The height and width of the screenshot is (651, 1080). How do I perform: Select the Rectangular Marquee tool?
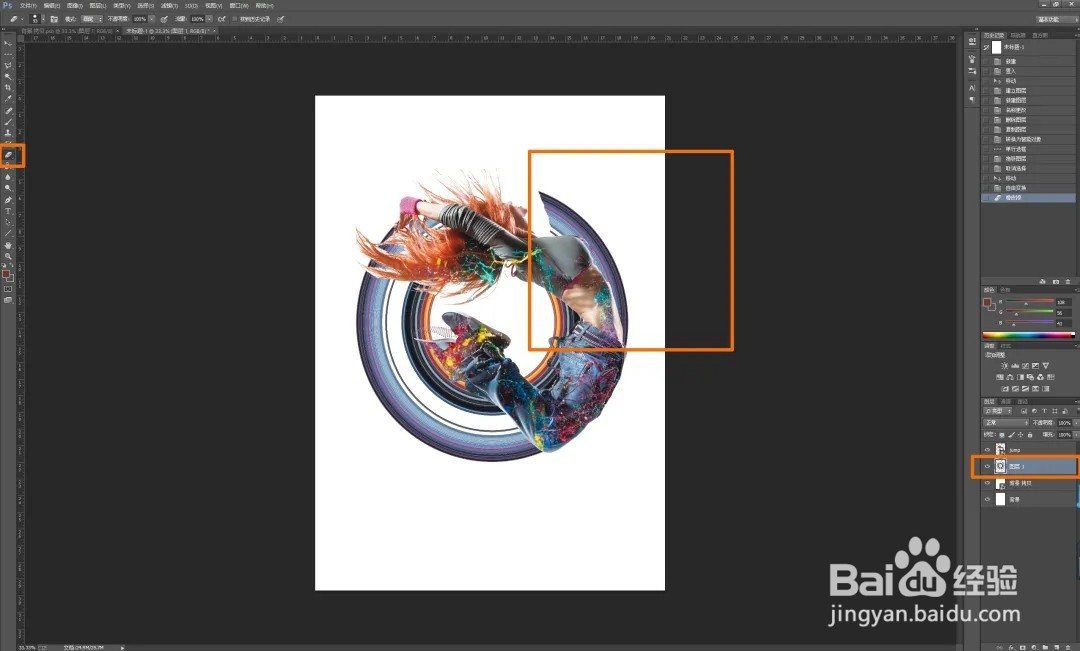tap(8, 54)
